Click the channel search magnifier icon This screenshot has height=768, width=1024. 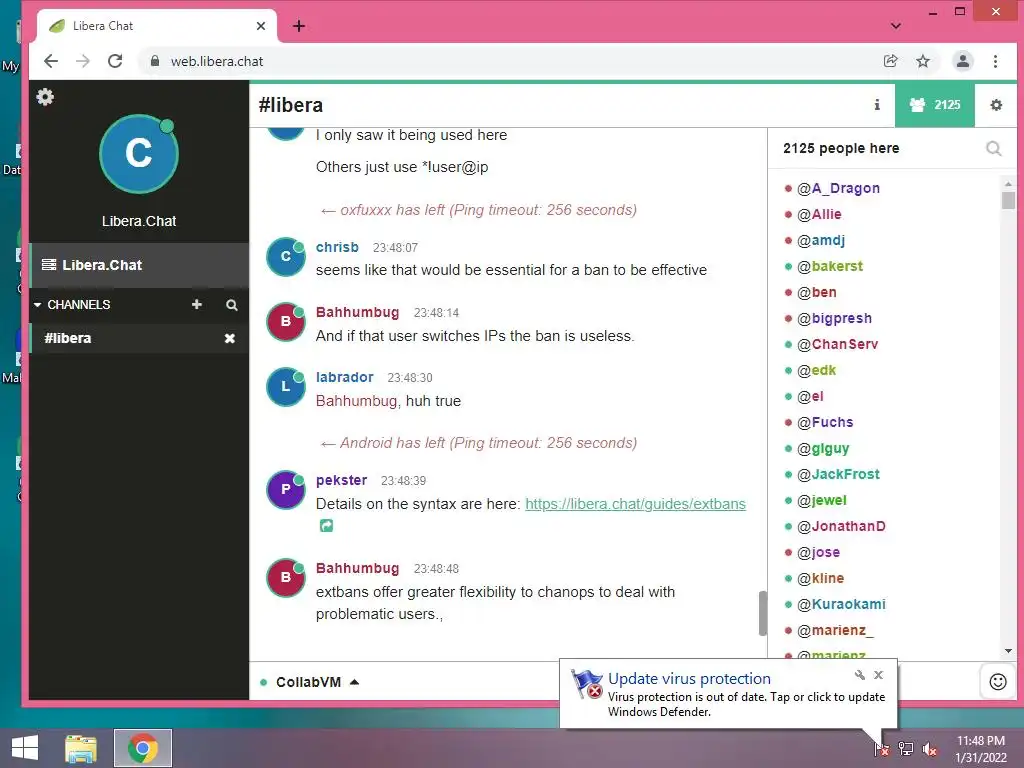(x=232, y=305)
